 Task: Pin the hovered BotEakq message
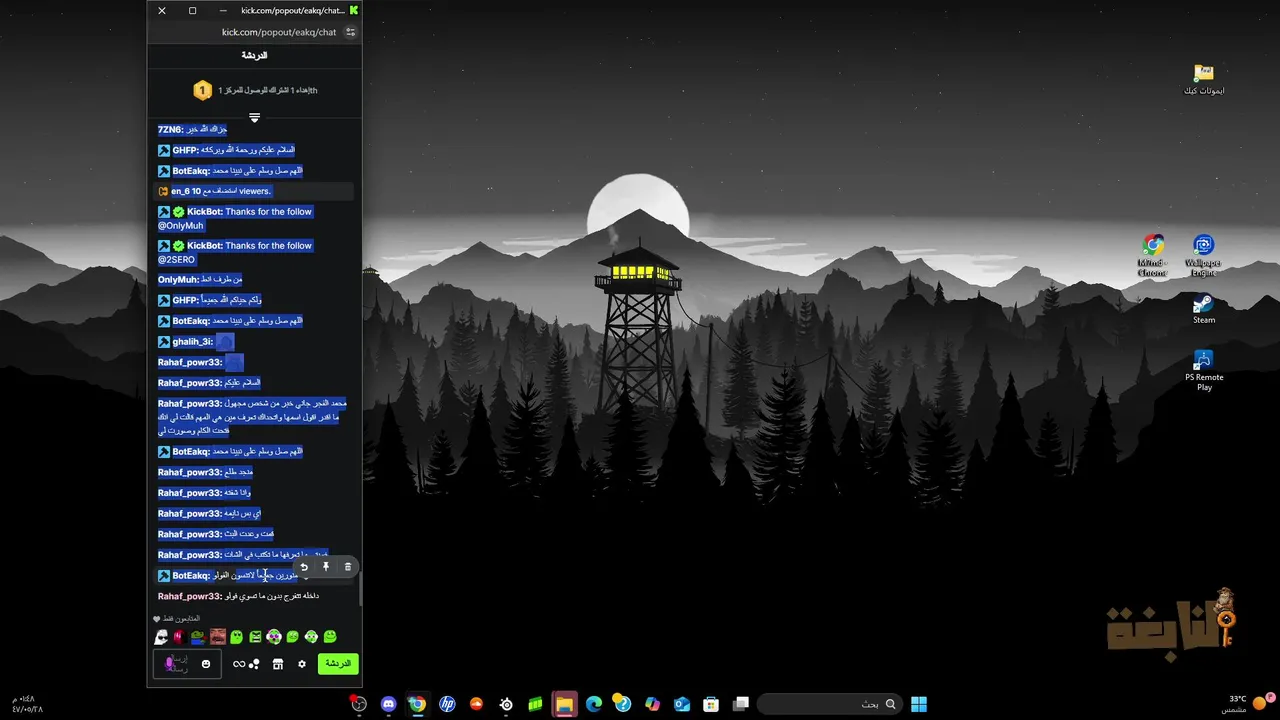(x=326, y=567)
